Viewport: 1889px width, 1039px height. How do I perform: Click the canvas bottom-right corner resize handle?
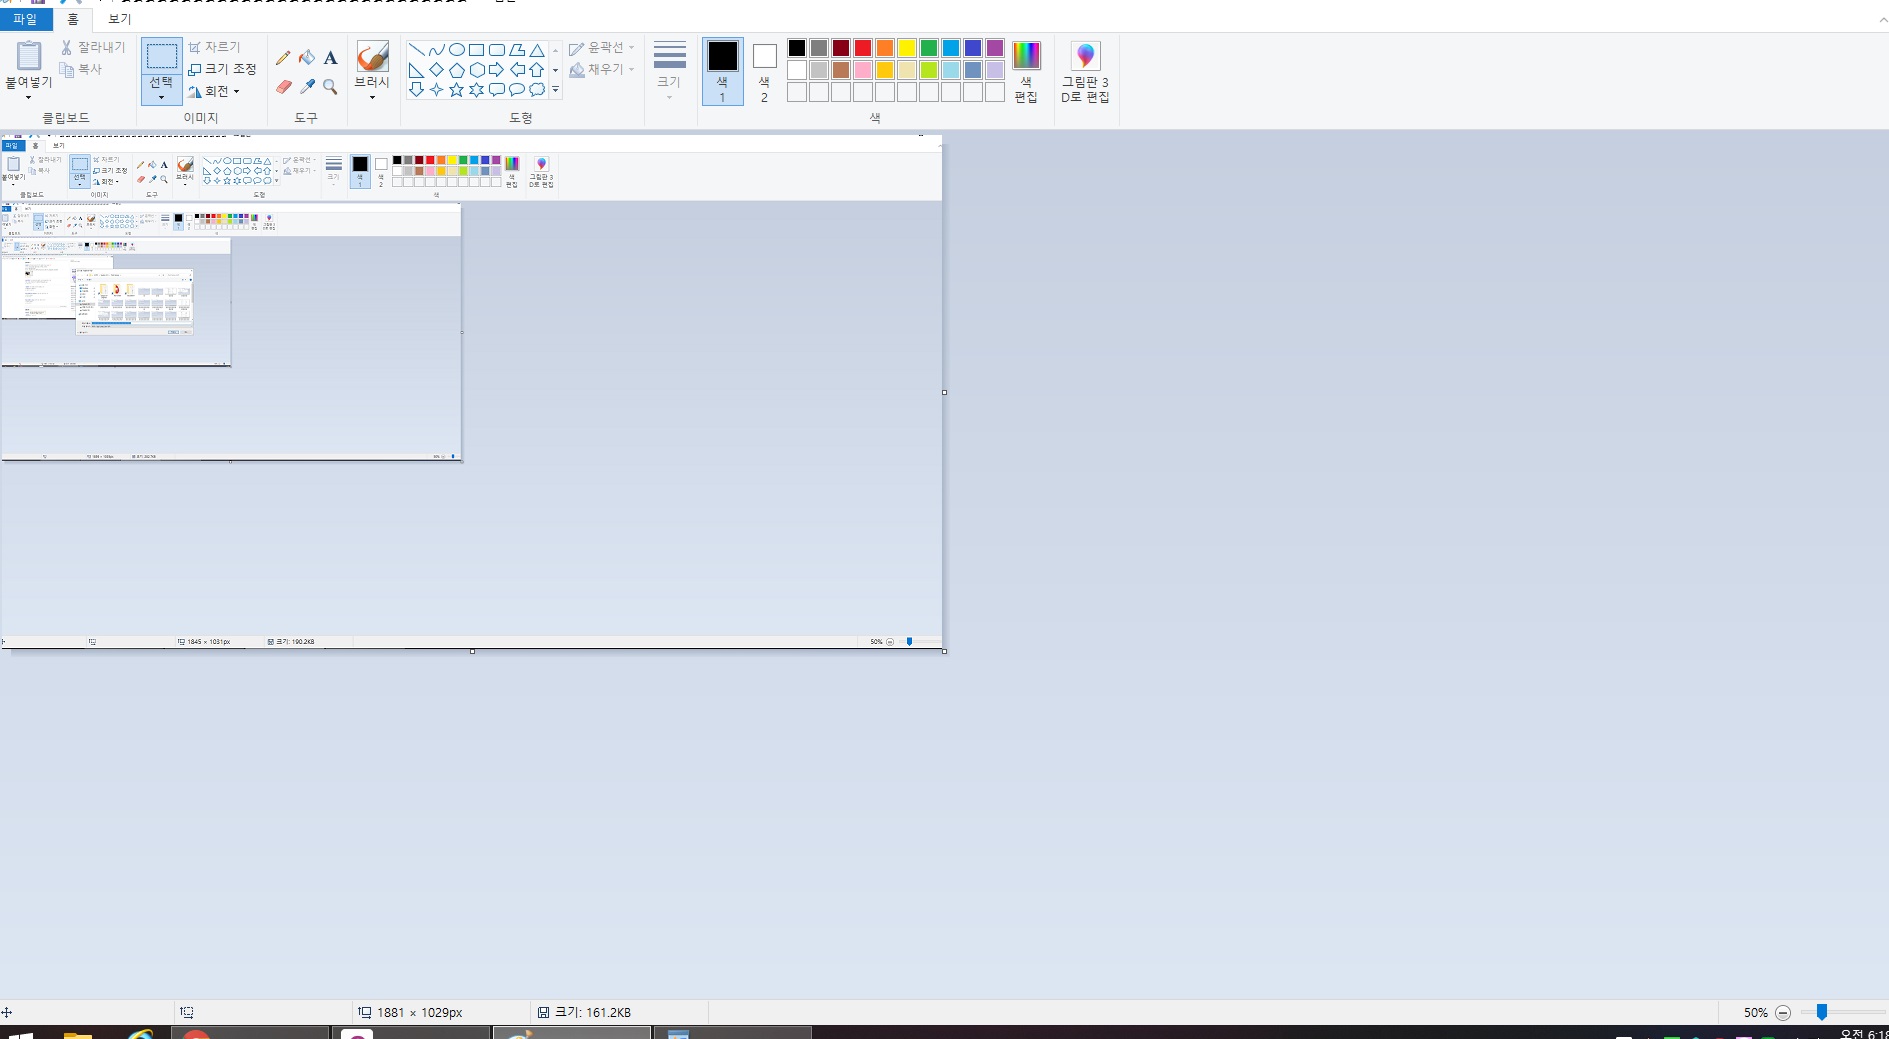pyautogui.click(x=944, y=651)
